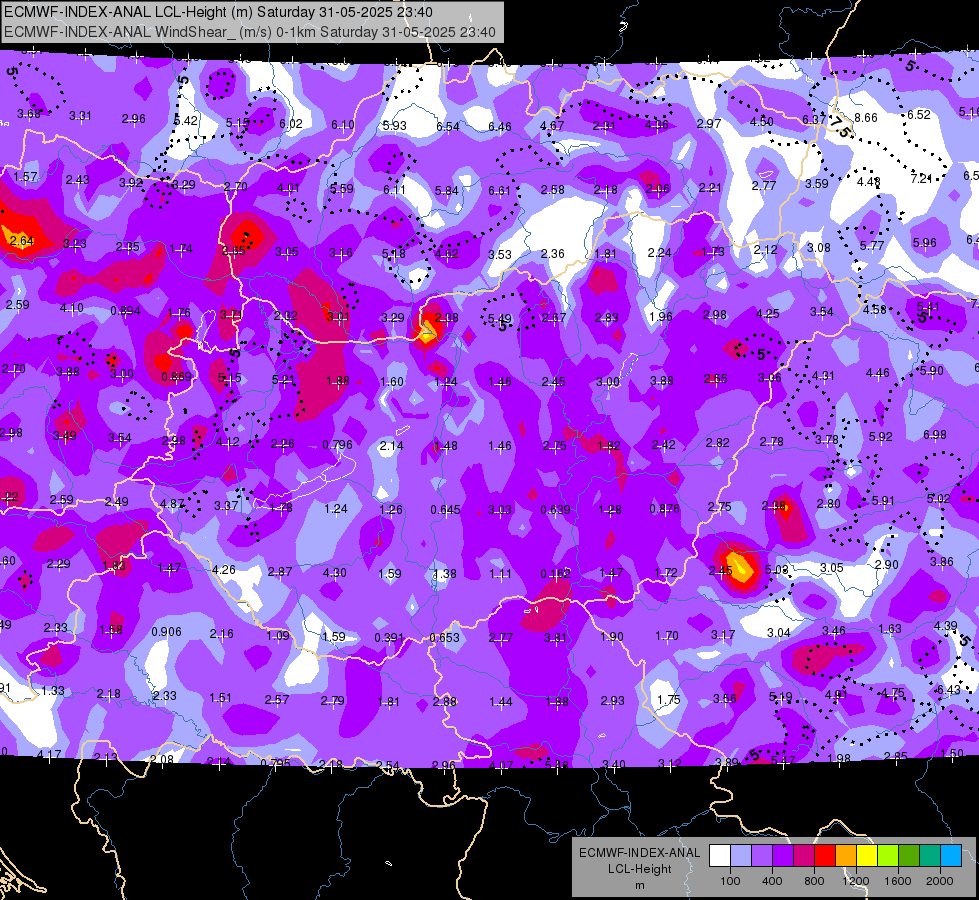The height and width of the screenshot is (900, 979).
Task: Click the wind shear value 8.66
Action: click(x=866, y=117)
